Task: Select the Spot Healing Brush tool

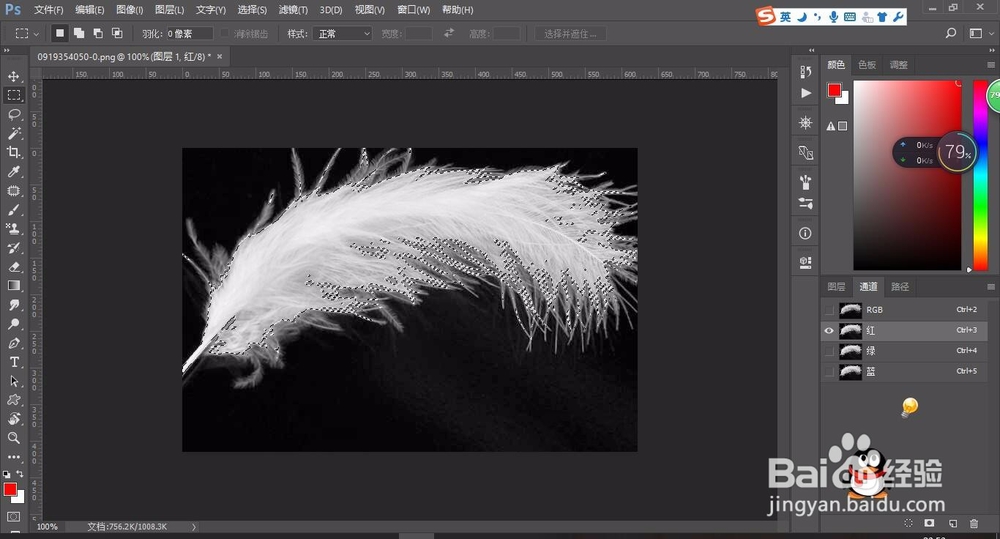Action: (13, 190)
